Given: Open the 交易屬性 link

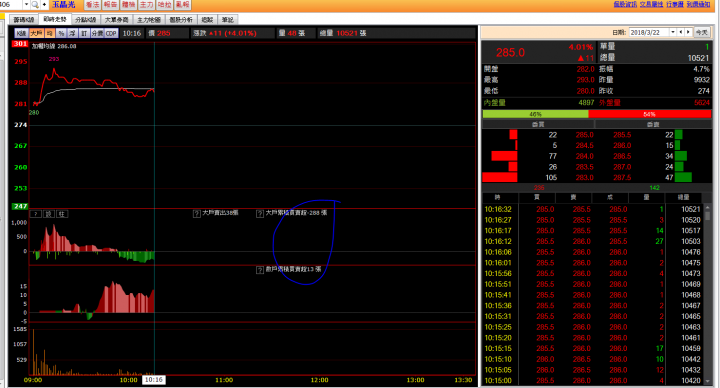Looking at the screenshot, I should click(651, 4).
